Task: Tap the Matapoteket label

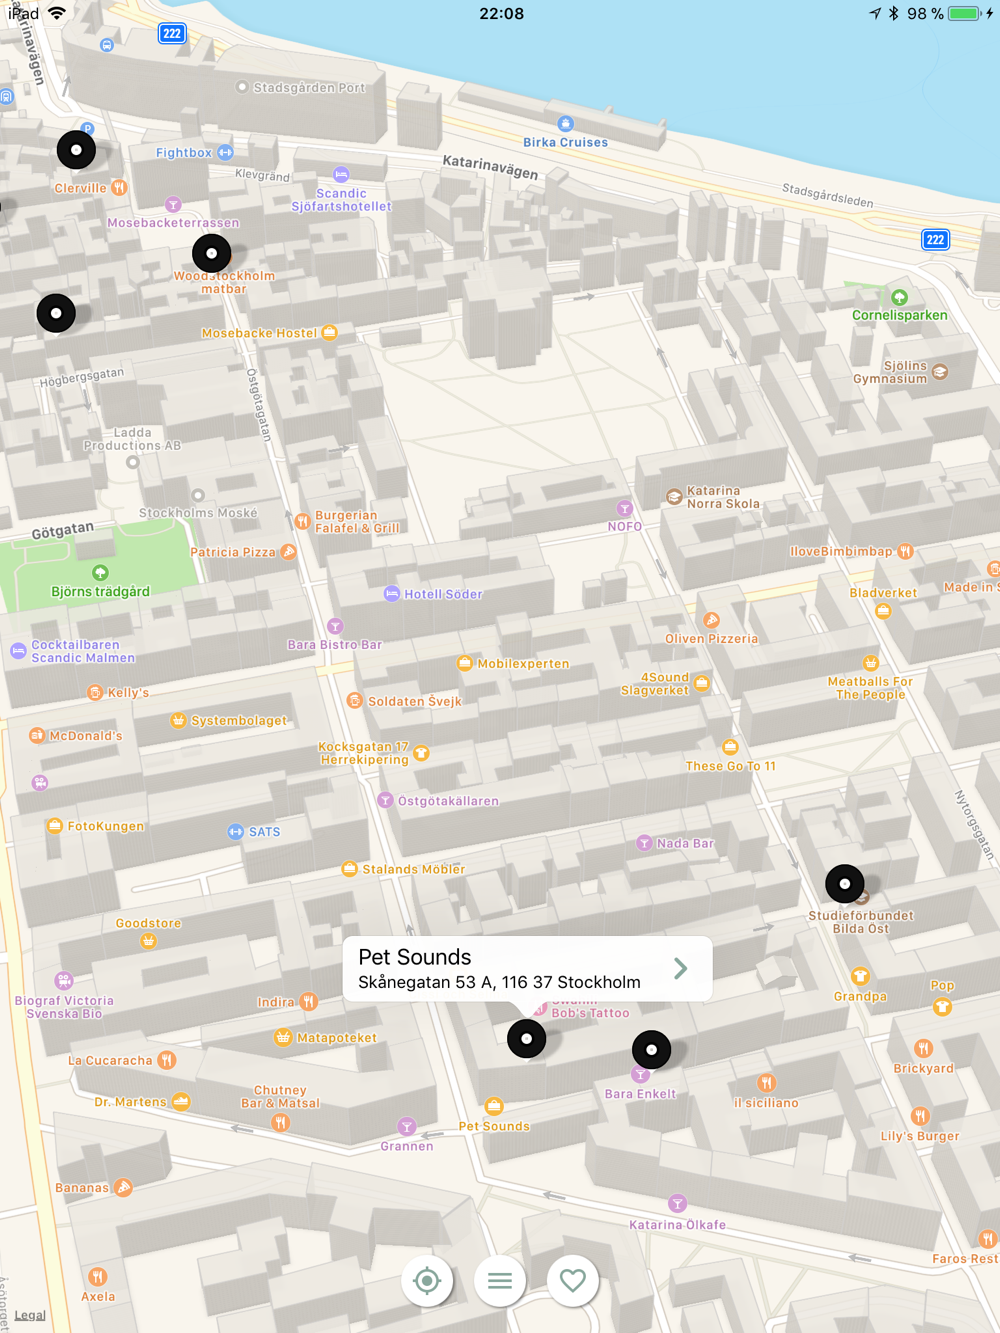Action: (x=336, y=1038)
